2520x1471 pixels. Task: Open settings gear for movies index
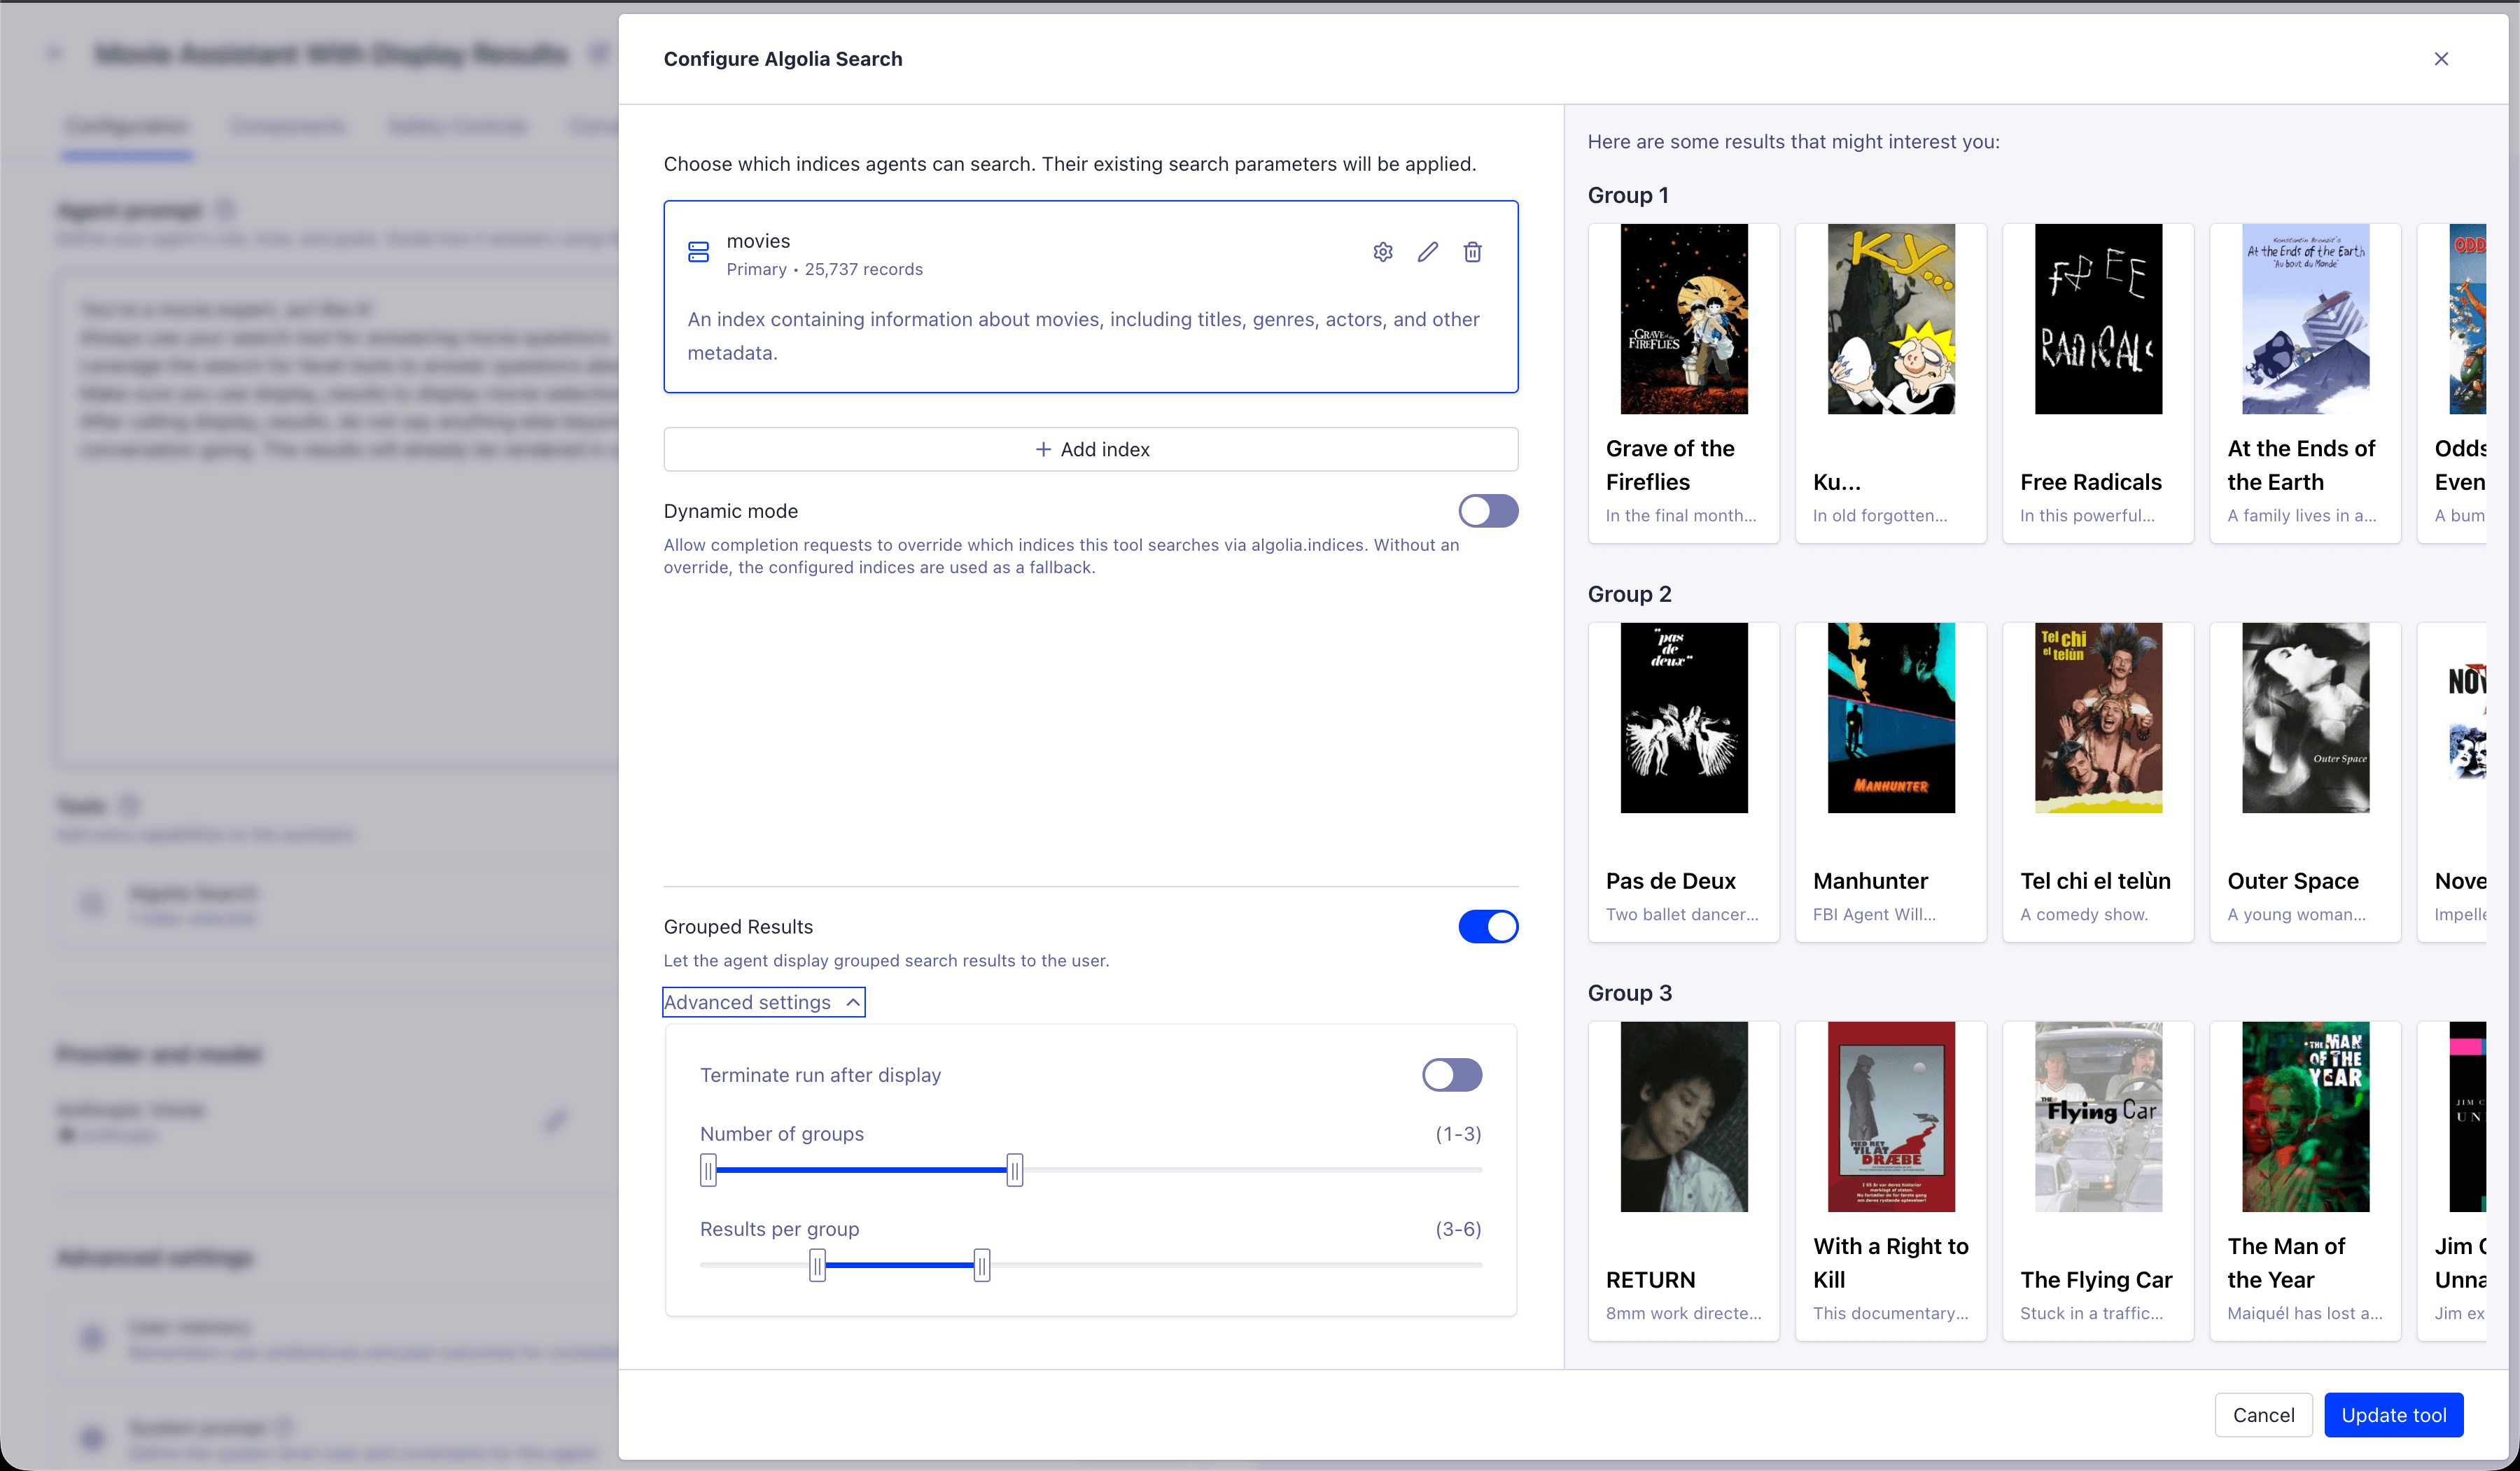[x=1383, y=252]
